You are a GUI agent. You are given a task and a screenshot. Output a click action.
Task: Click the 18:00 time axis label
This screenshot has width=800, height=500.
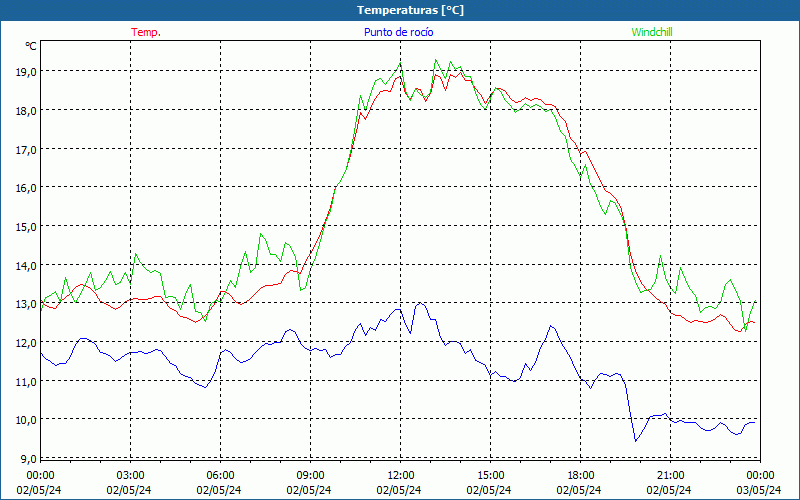click(x=581, y=476)
